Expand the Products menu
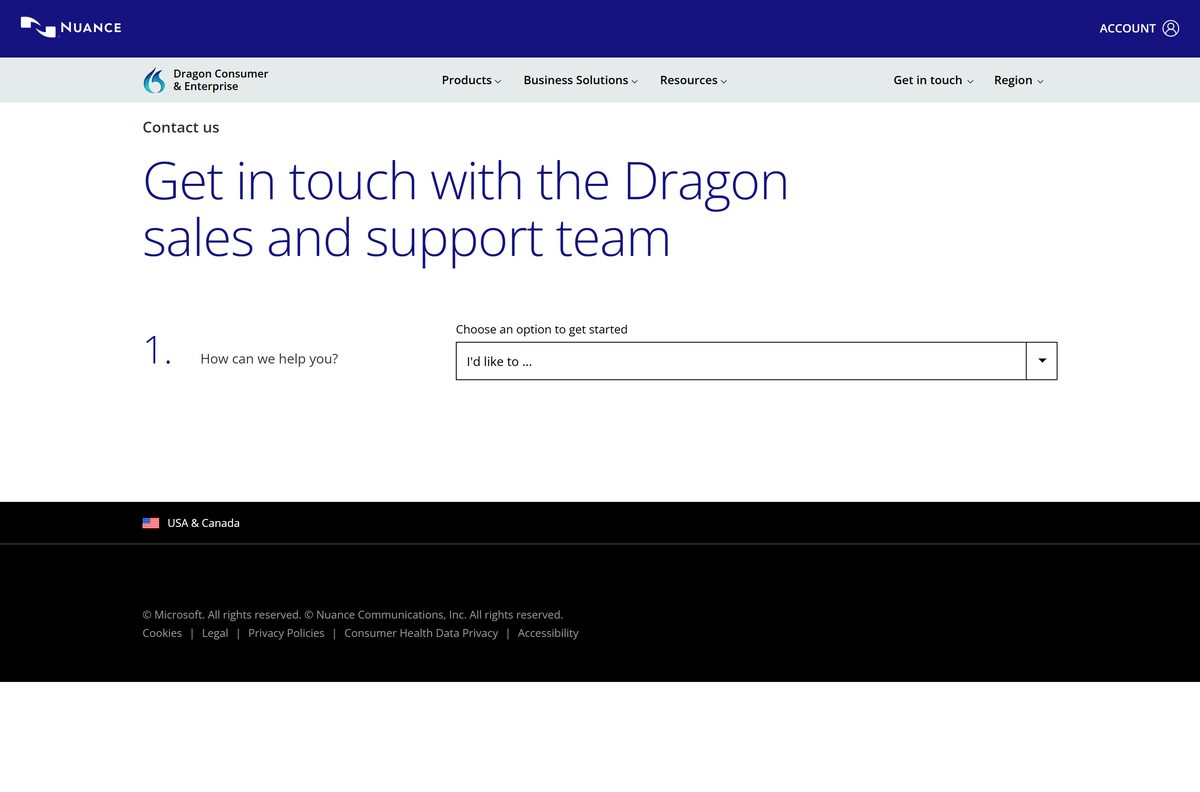Viewport: 1200px width, 792px height. [471, 80]
